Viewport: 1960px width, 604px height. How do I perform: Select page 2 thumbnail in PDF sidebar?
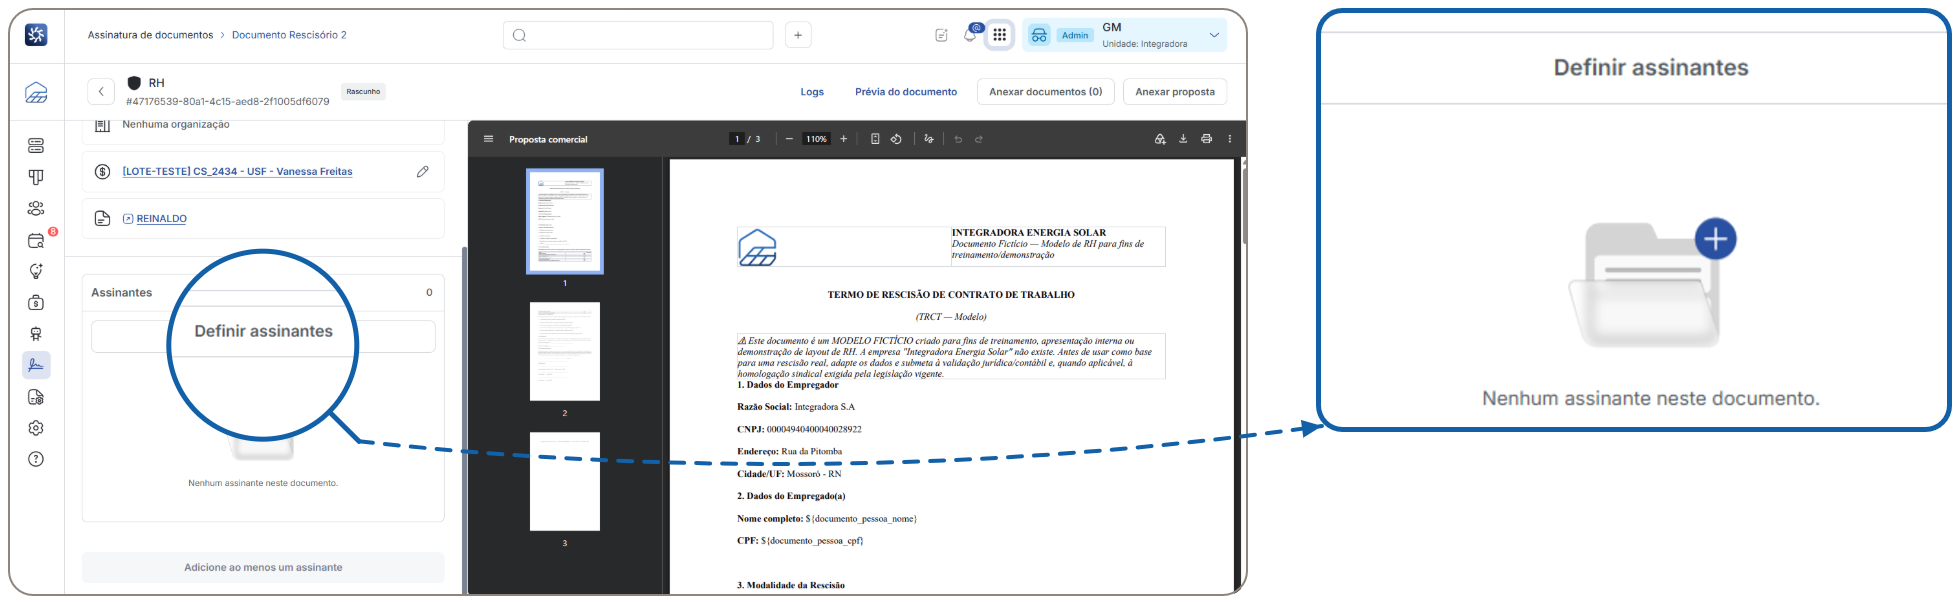(x=565, y=351)
